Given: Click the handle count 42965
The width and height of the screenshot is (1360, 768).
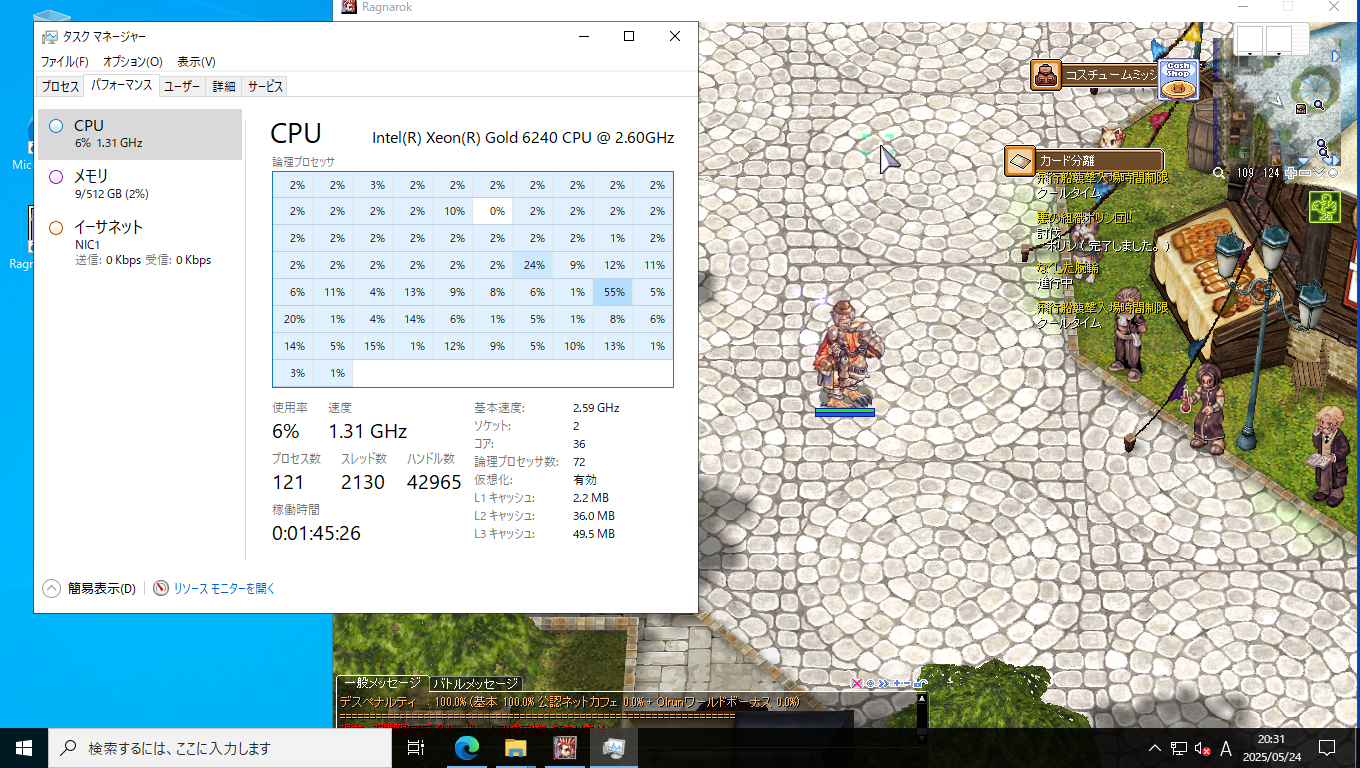Looking at the screenshot, I should point(434,483).
